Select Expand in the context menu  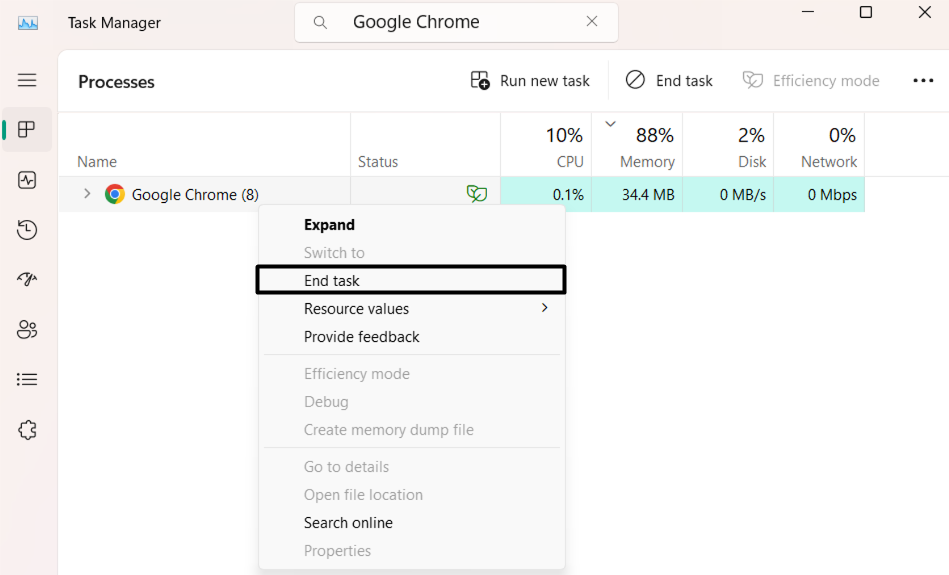329,225
